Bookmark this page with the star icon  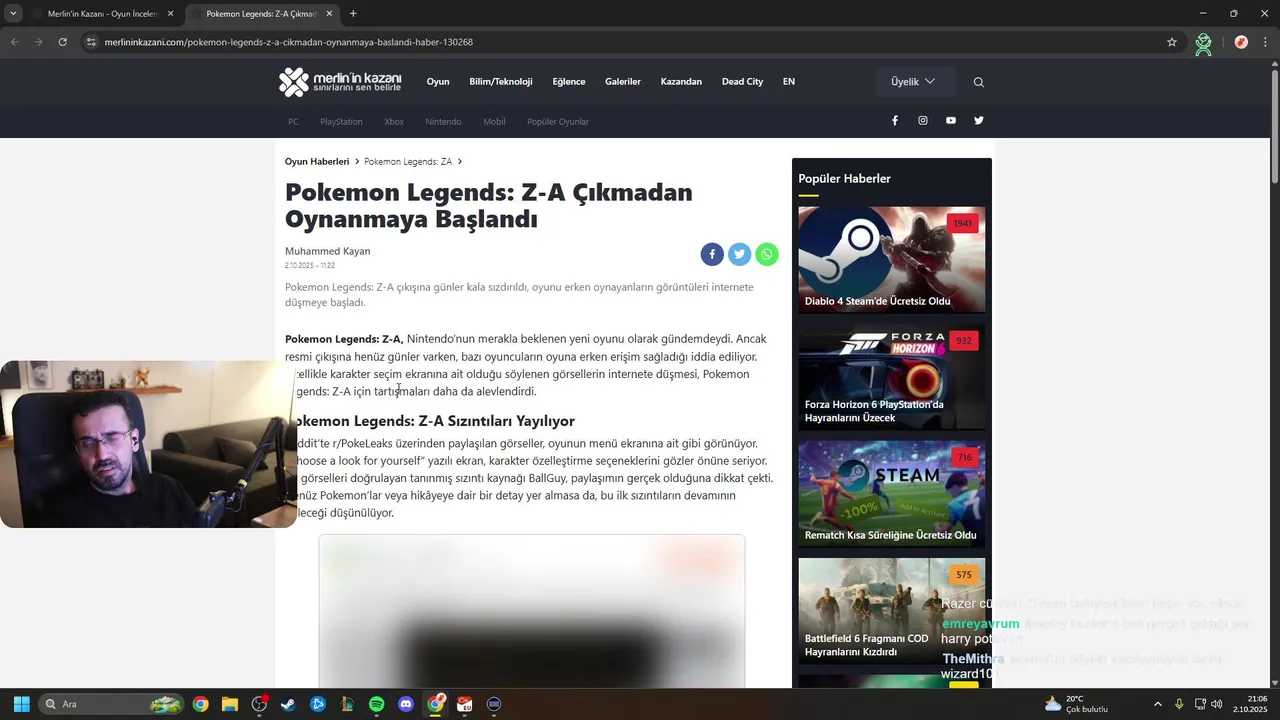(x=1172, y=42)
